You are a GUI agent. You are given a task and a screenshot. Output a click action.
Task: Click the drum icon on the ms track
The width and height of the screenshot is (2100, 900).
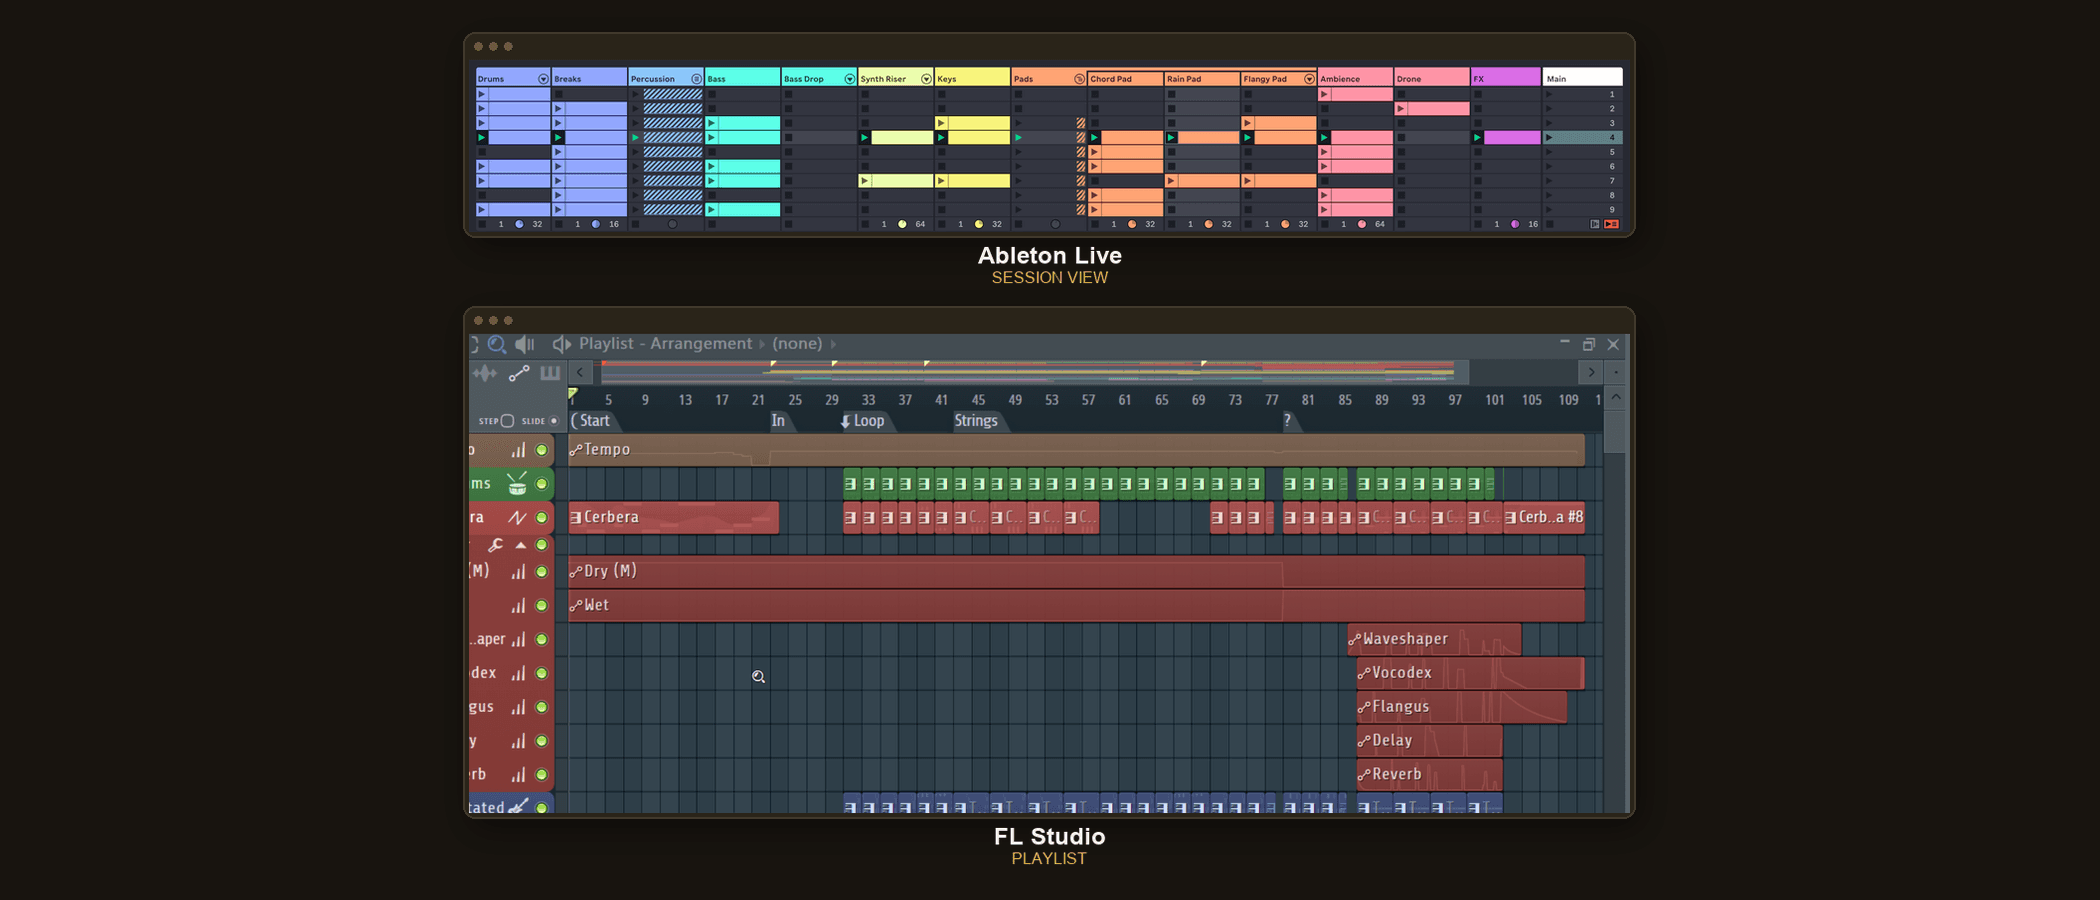click(x=516, y=484)
